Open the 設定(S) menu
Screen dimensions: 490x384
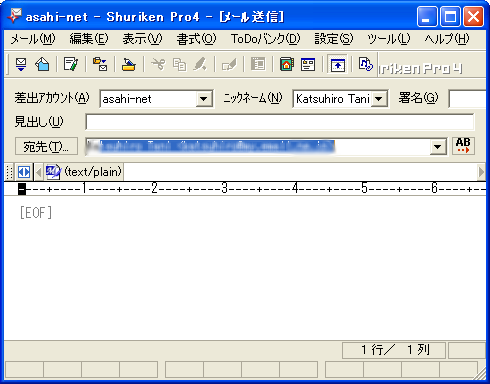click(x=334, y=39)
